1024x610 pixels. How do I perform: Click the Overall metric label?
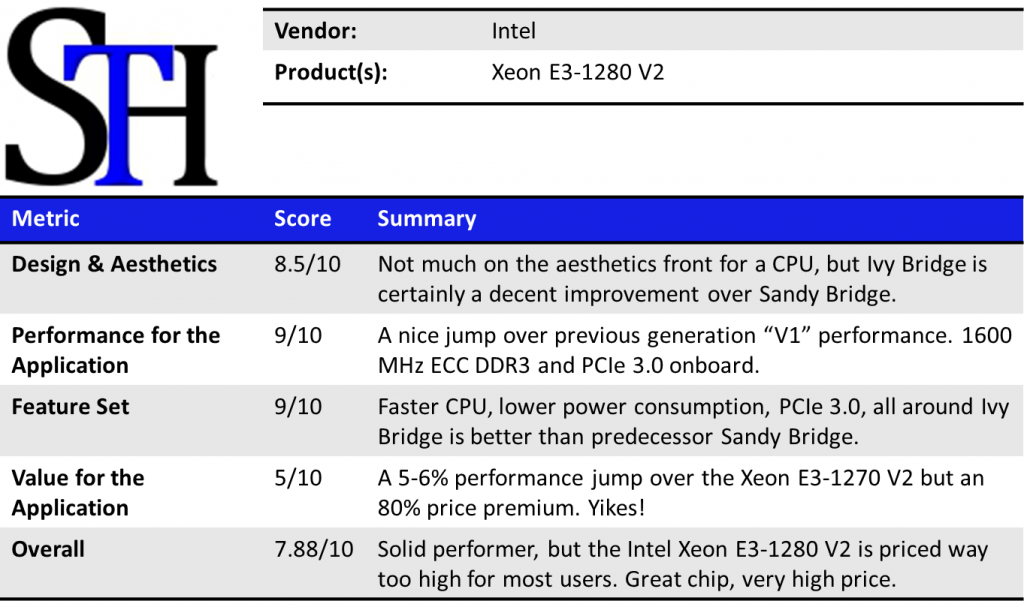pos(48,549)
